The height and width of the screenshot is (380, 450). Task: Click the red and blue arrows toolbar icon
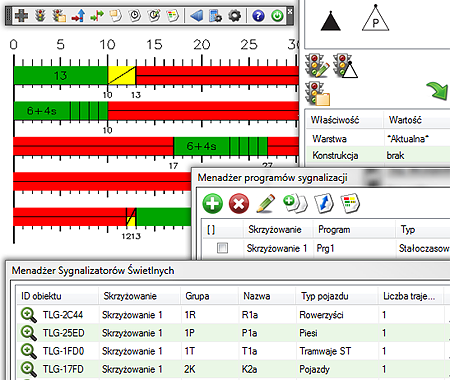click(x=78, y=15)
